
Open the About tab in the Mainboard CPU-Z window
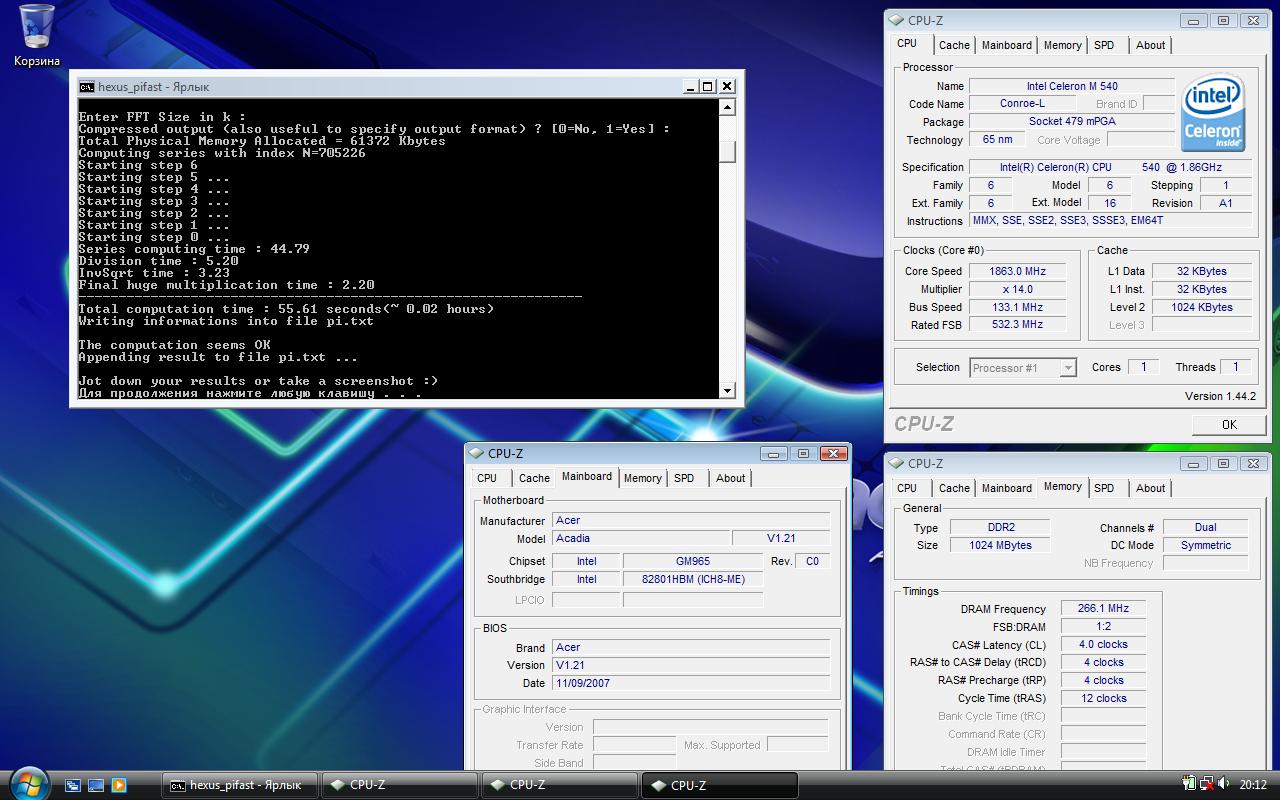pyautogui.click(x=730, y=478)
